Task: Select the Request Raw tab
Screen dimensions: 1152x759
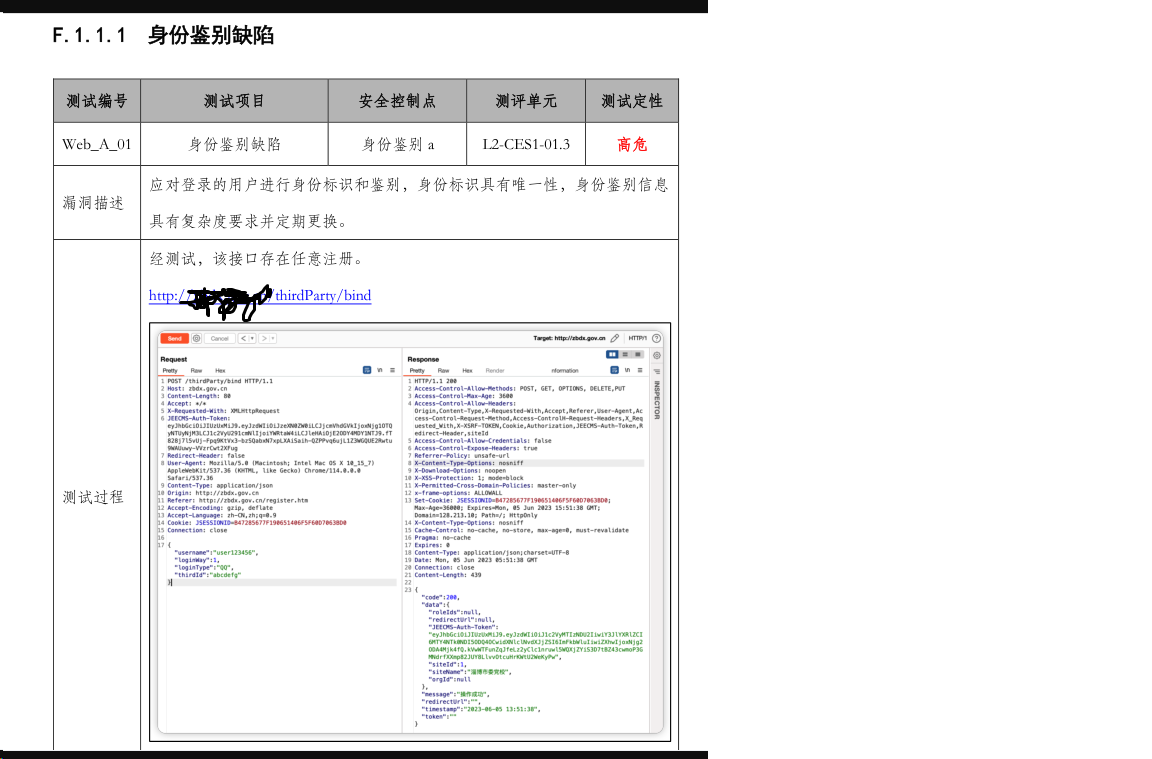Action: pos(196,370)
